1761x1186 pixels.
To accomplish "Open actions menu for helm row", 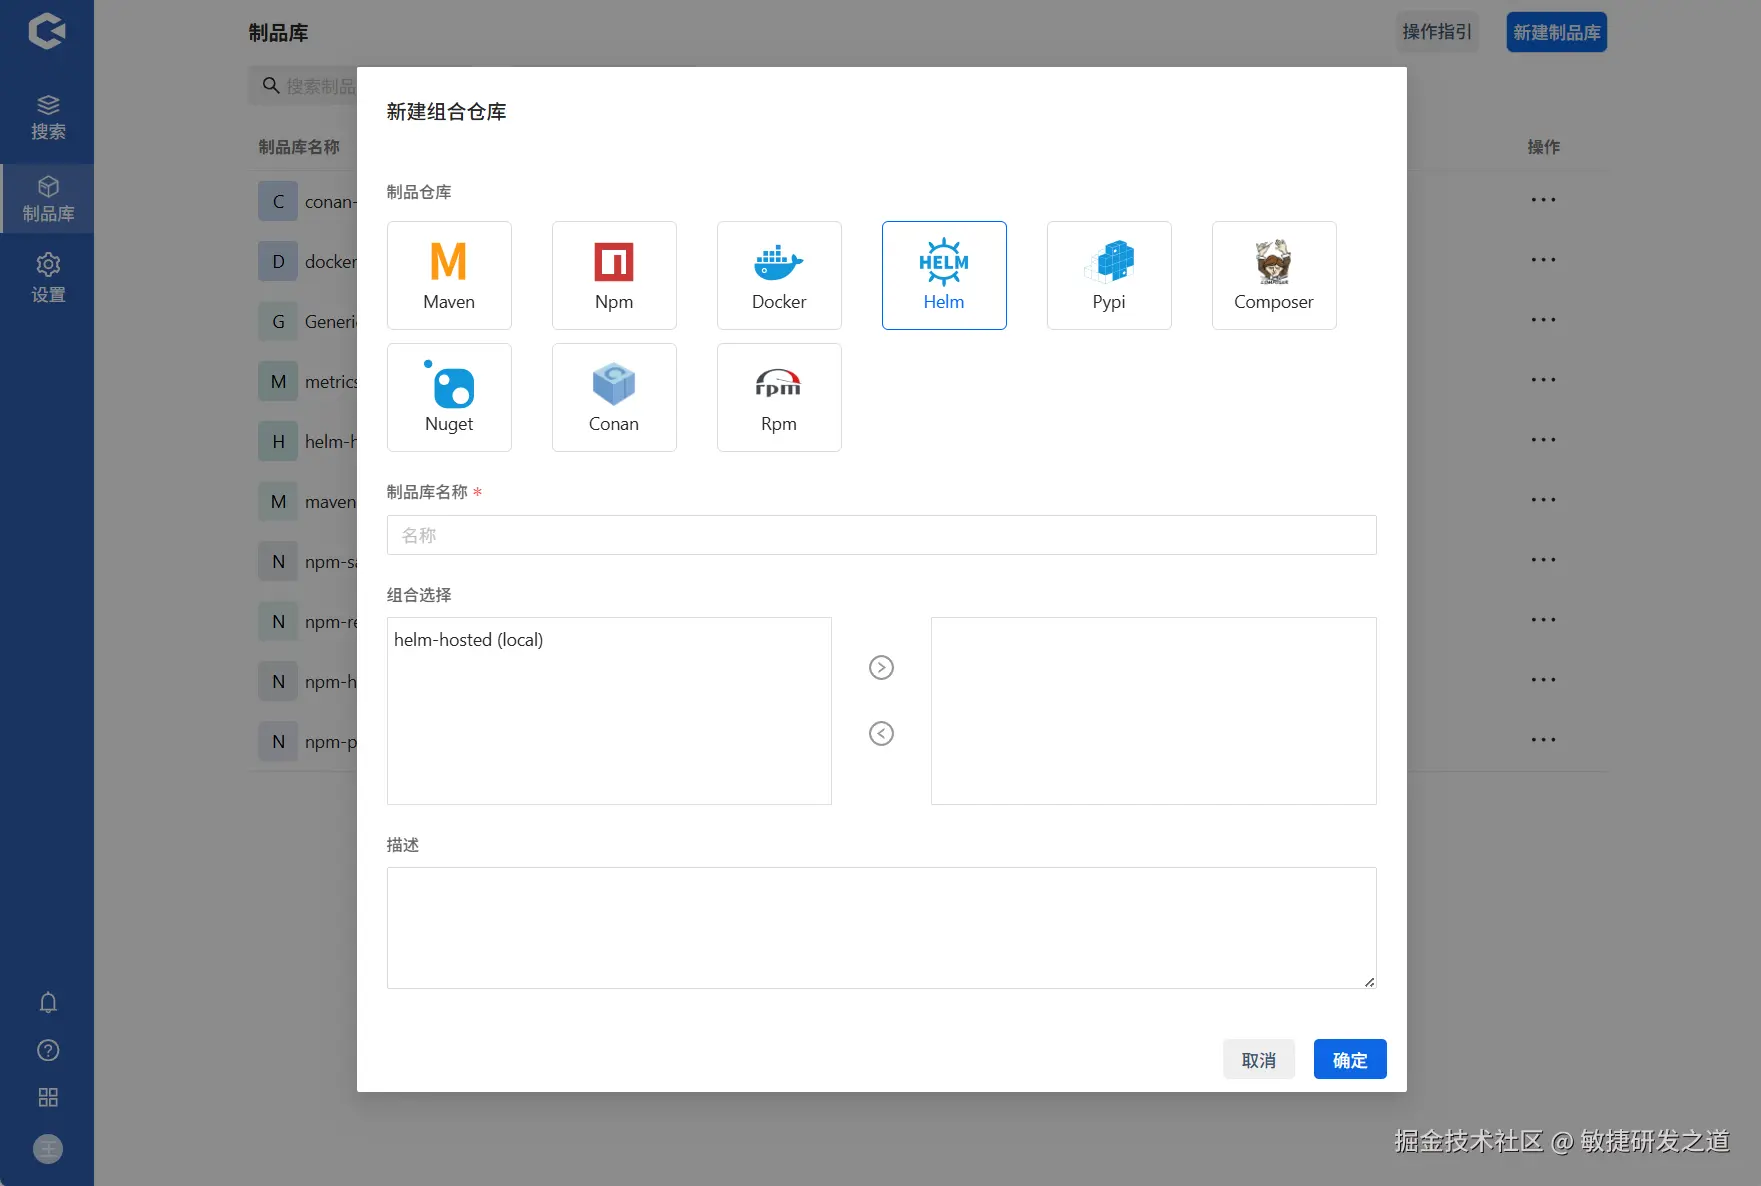I will click(1543, 440).
